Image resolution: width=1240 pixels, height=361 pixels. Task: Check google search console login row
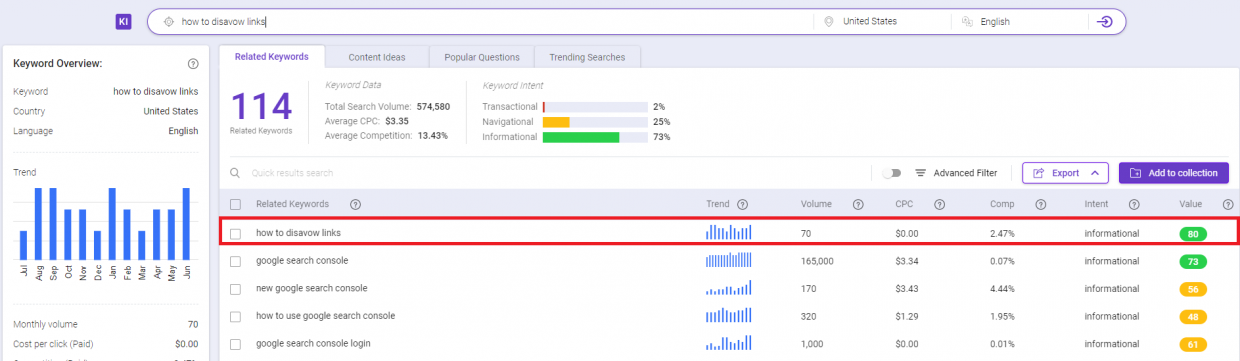click(235, 343)
